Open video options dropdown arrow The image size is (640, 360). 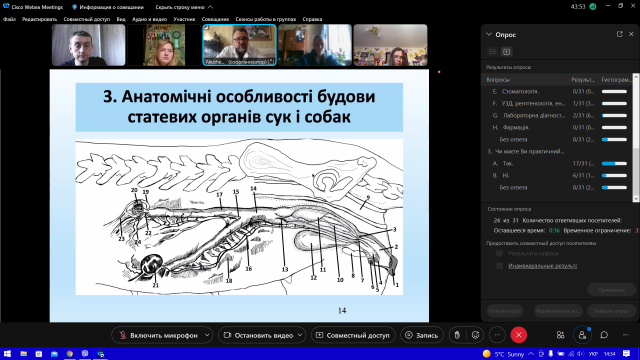(300, 335)
